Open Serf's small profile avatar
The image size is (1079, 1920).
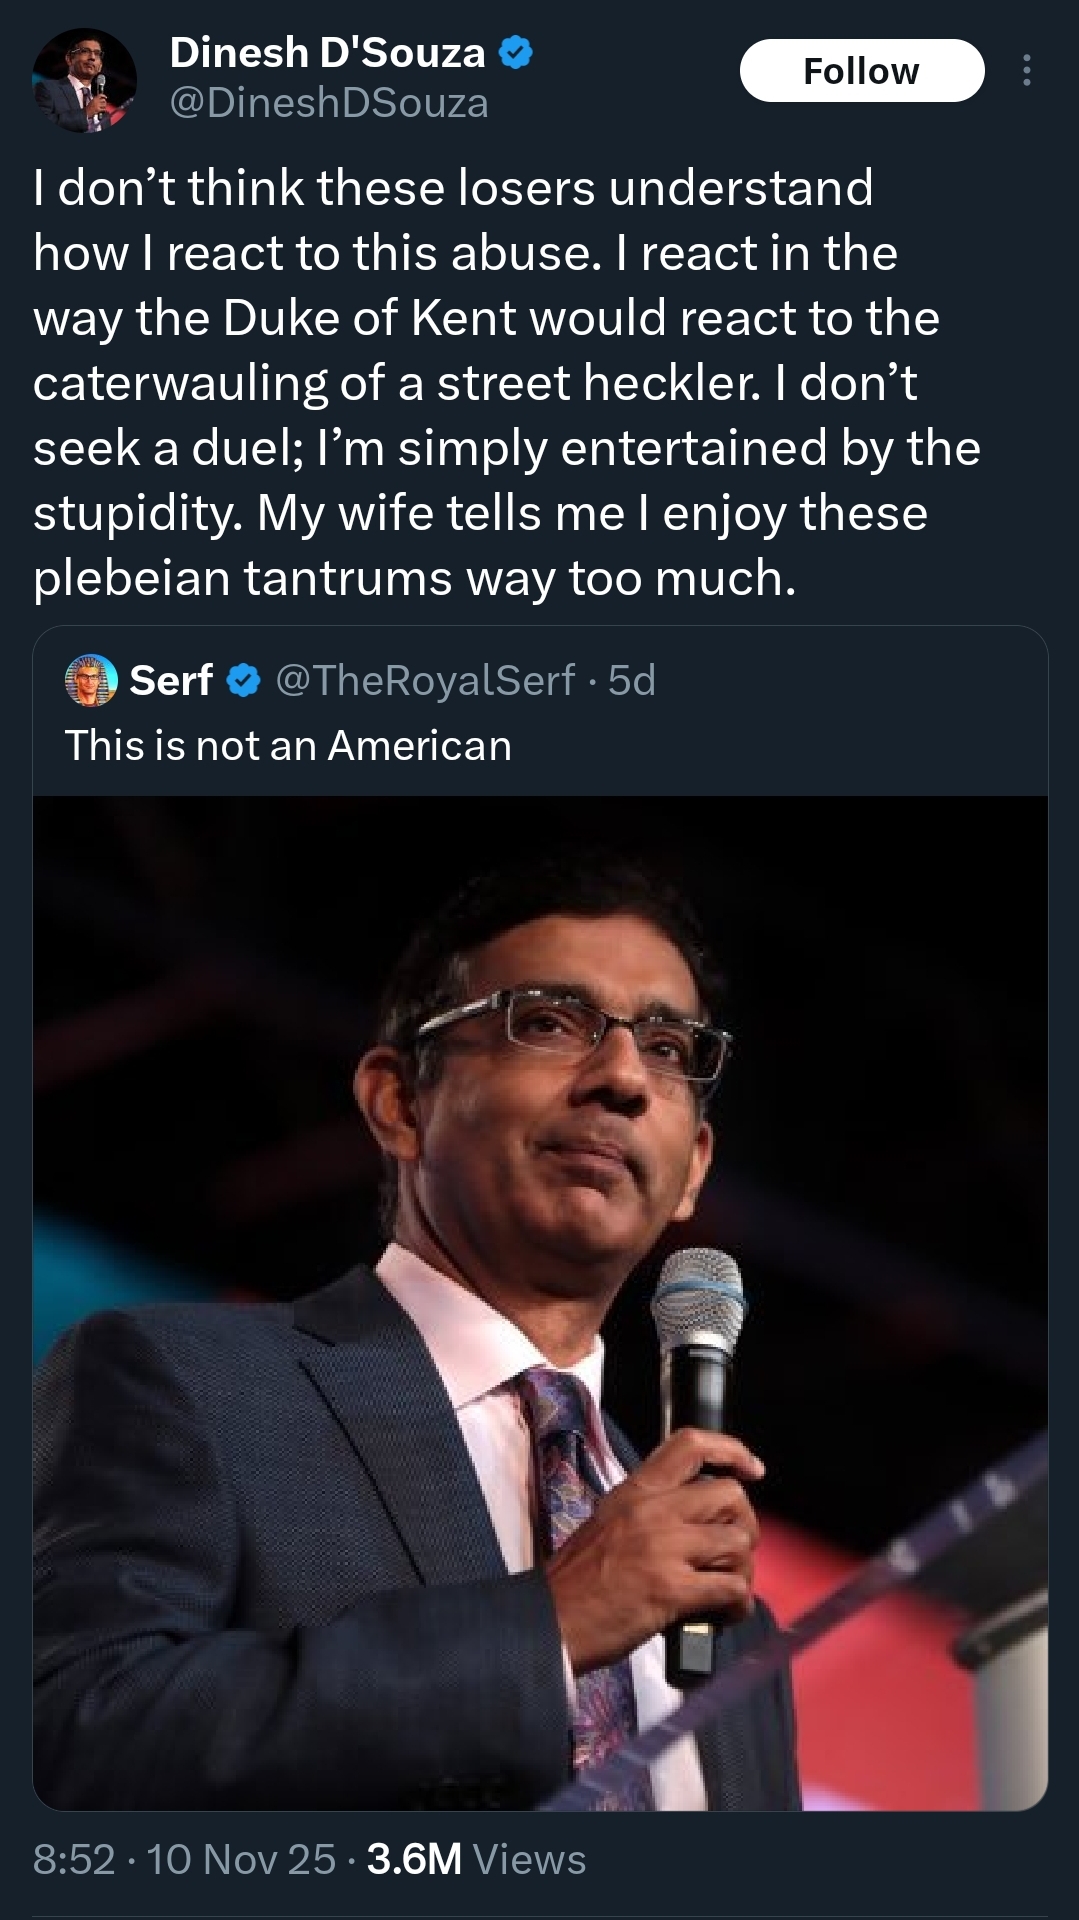coord(91,681)
